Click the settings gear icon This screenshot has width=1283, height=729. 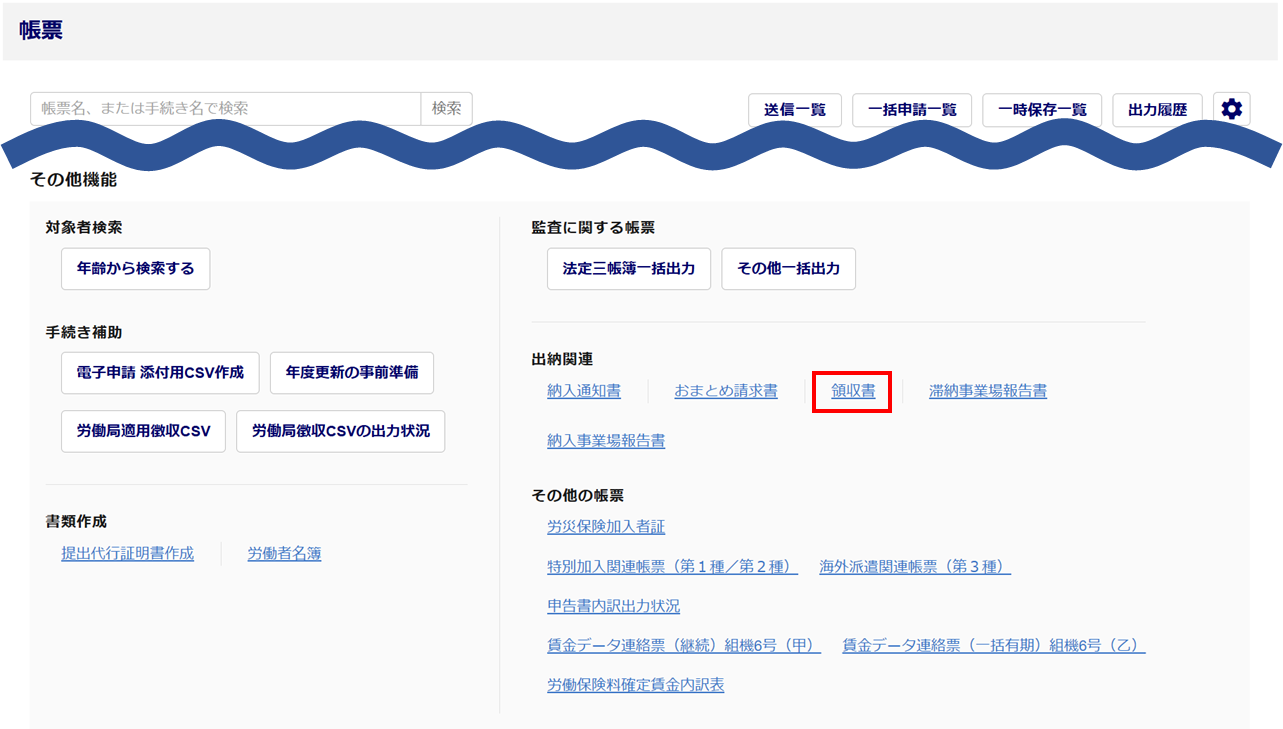pos(1231,109)
